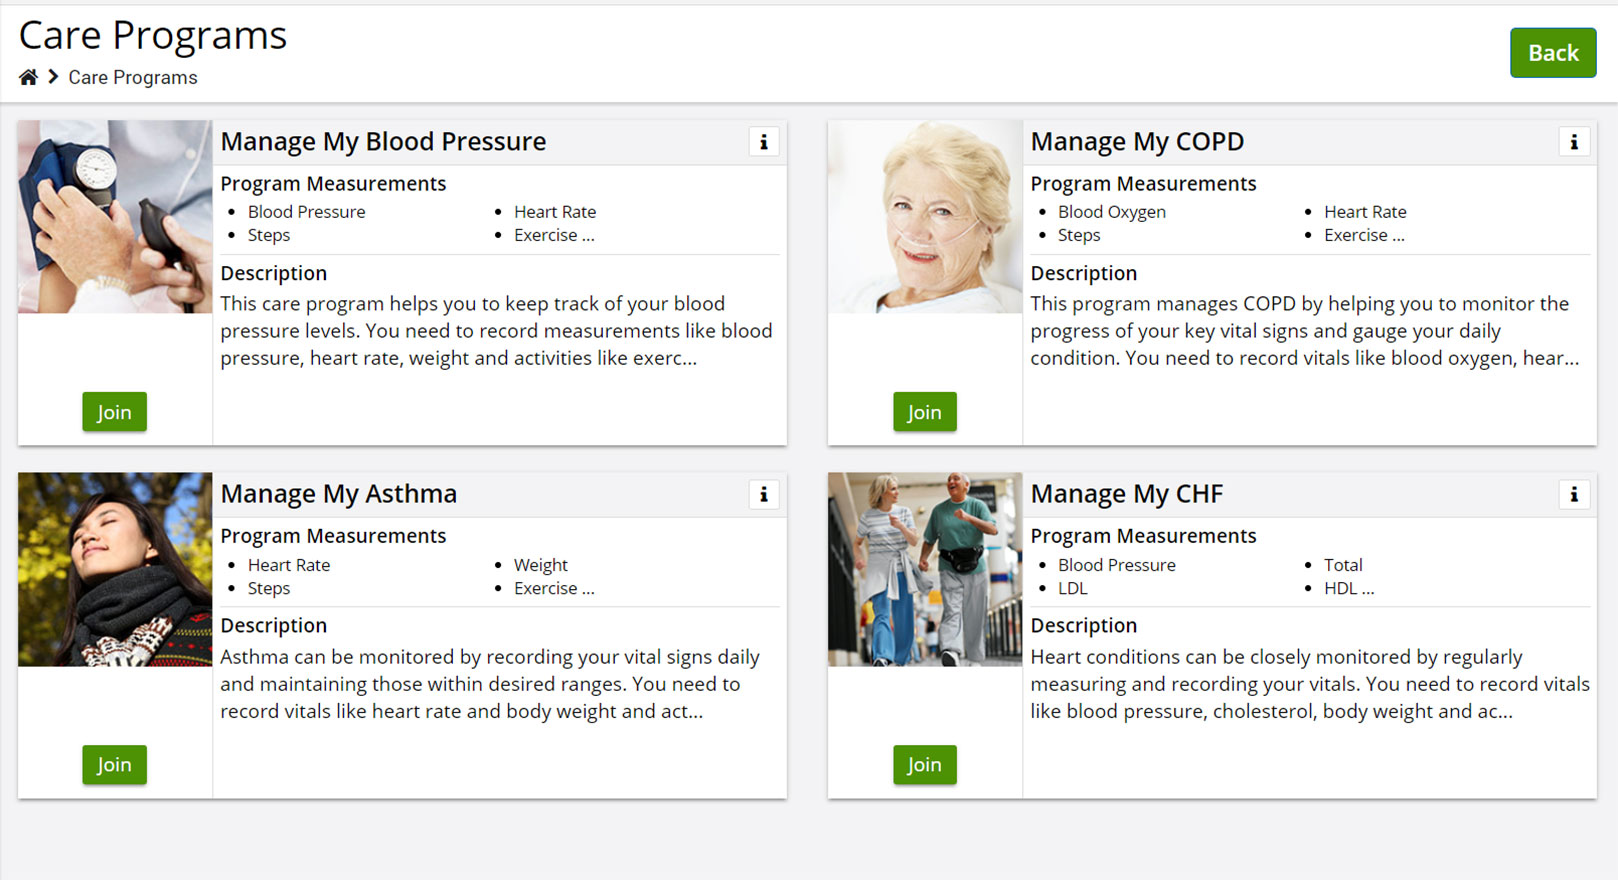Open info icon for Manage My Asthma
Viewport: 1618px width, 880px height.
click(764, 494)
